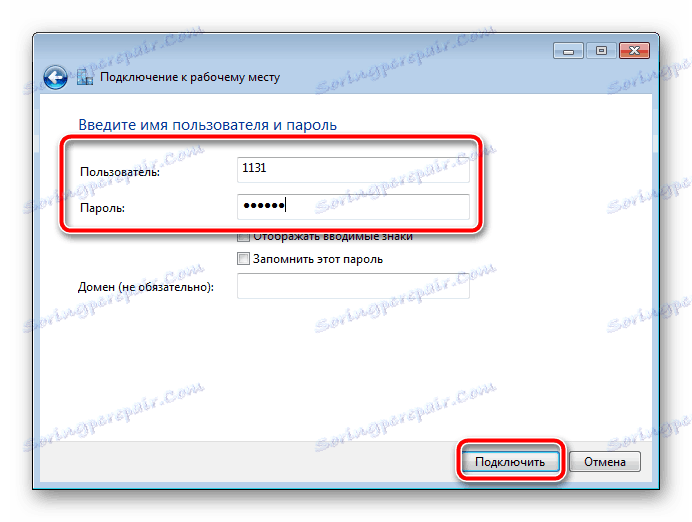The height and width of the screenshot is (522, 692).
Task: Click the workplace connection wizard icon
Action: coord(85,77)
